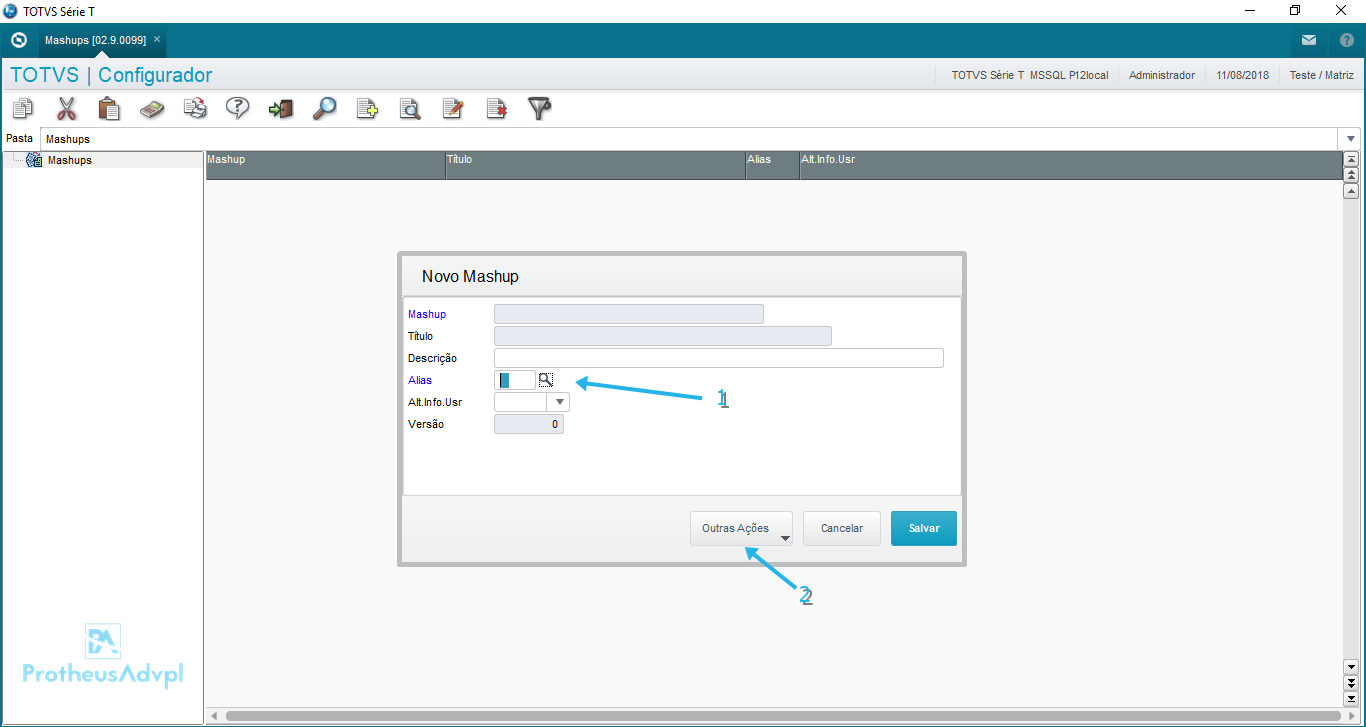Click the 11/08/2018 date label
The height and width of the screenshot is (727, 1366).
(x=1243, y=75)
